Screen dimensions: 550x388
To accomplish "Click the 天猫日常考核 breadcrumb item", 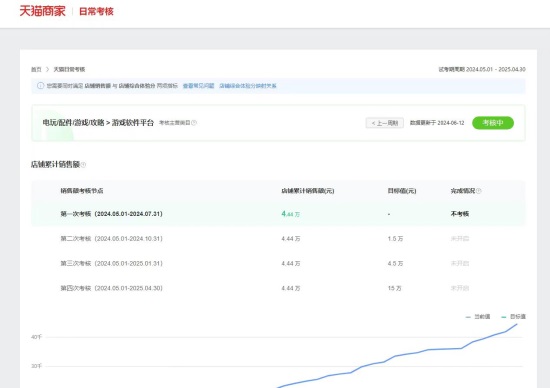I will point(69,69).
